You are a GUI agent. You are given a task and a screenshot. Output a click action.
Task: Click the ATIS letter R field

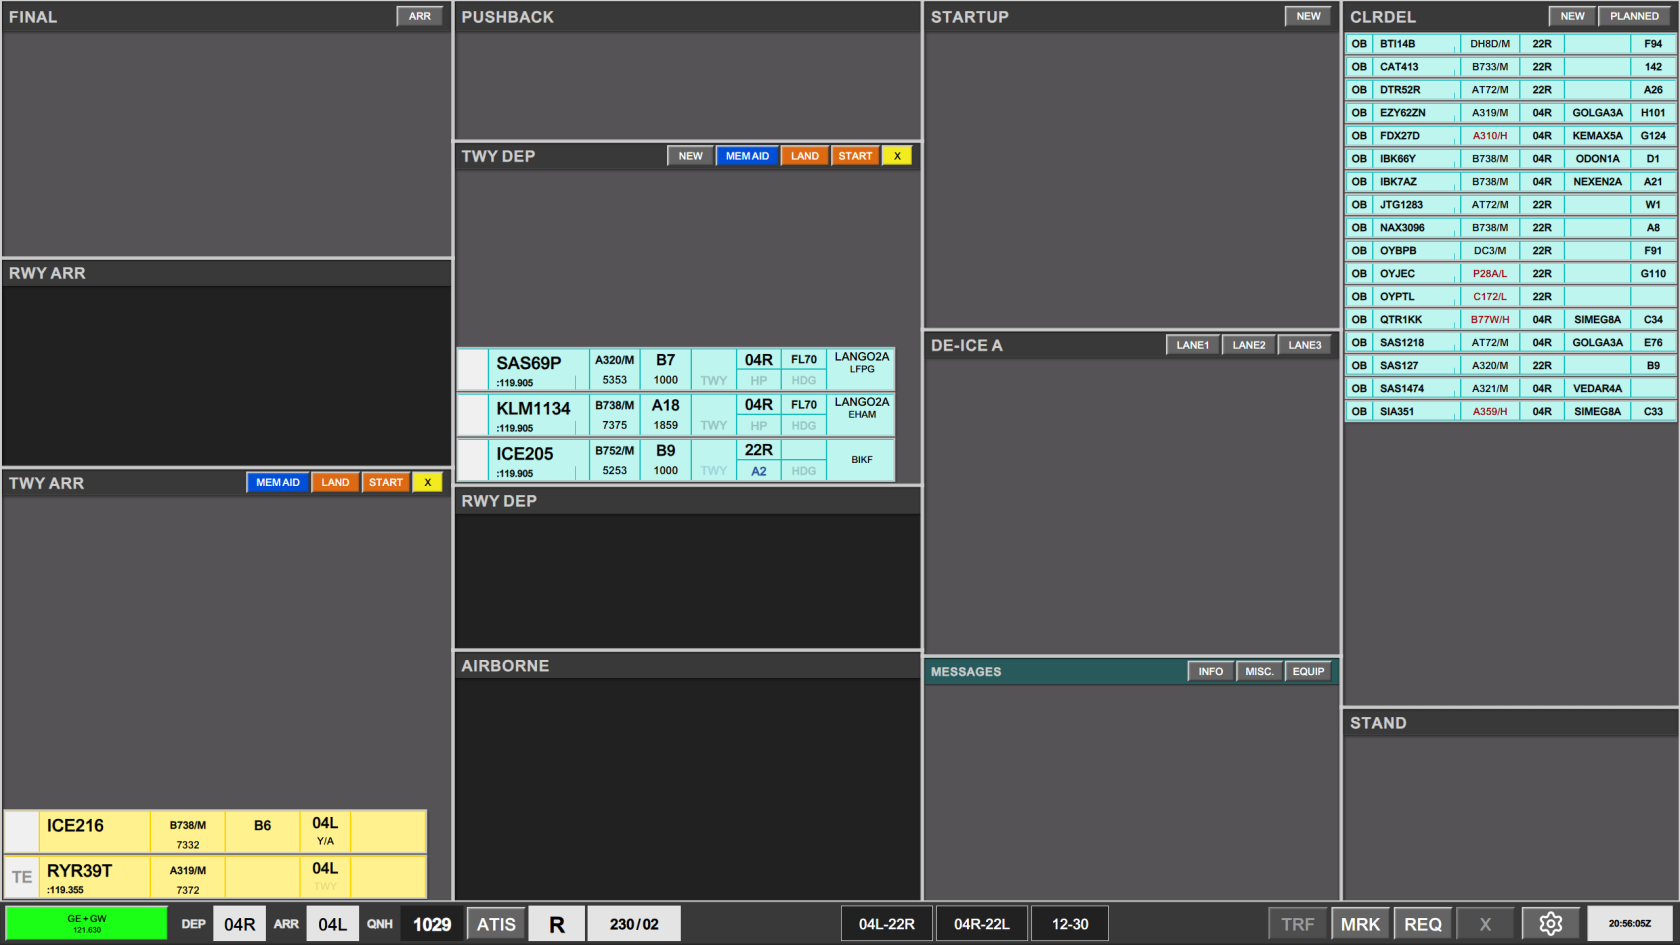557,924
